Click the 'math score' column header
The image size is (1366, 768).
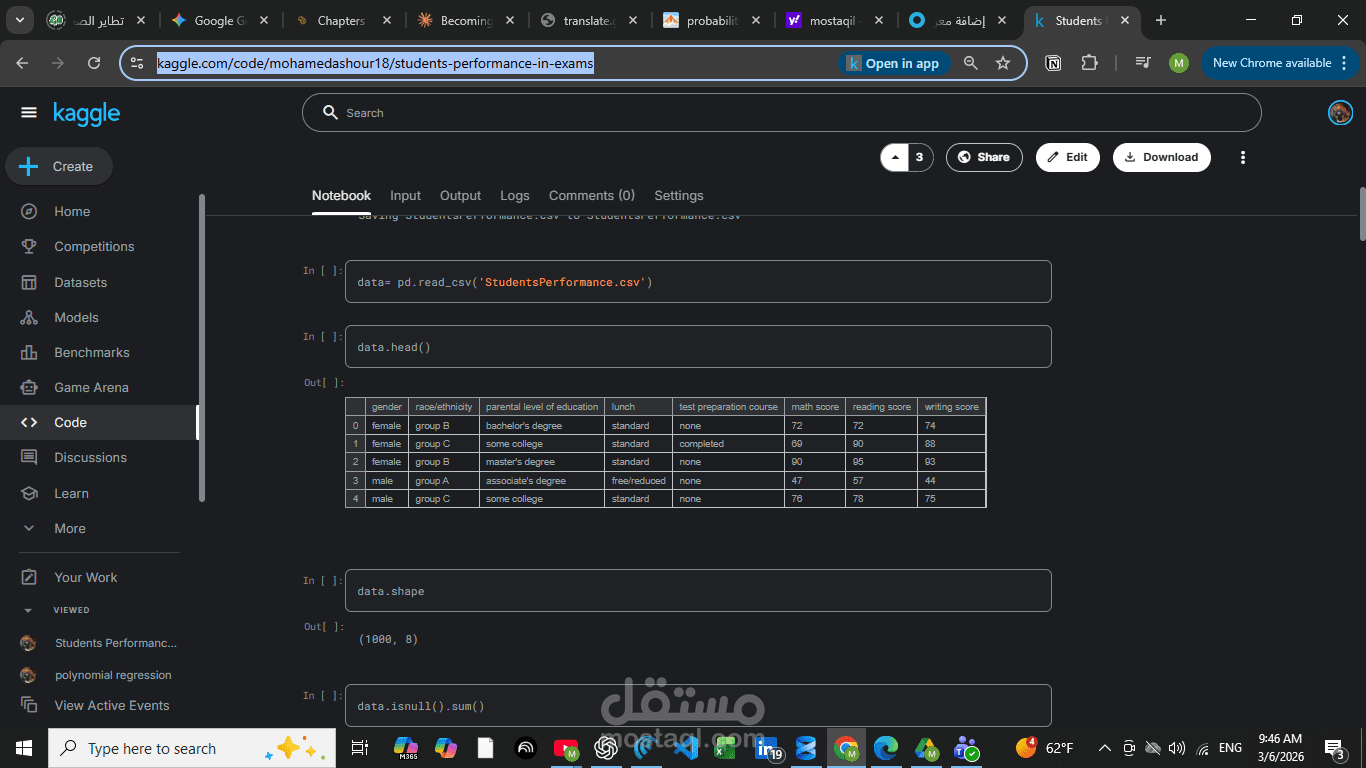[x=815, y=407]
